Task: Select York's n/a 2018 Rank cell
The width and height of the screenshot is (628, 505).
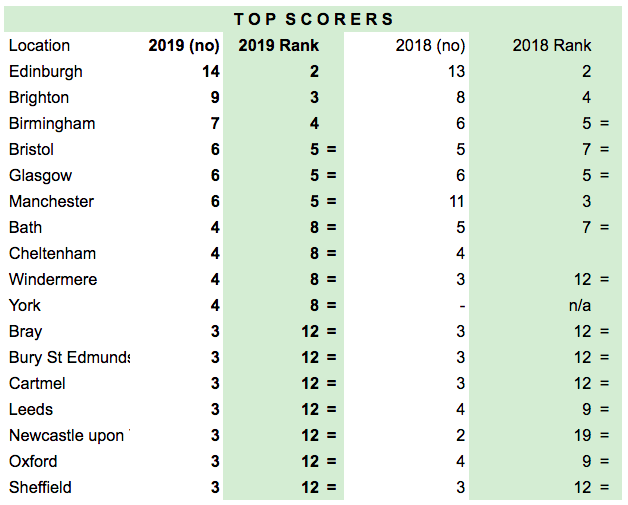Action: point(580,305)
